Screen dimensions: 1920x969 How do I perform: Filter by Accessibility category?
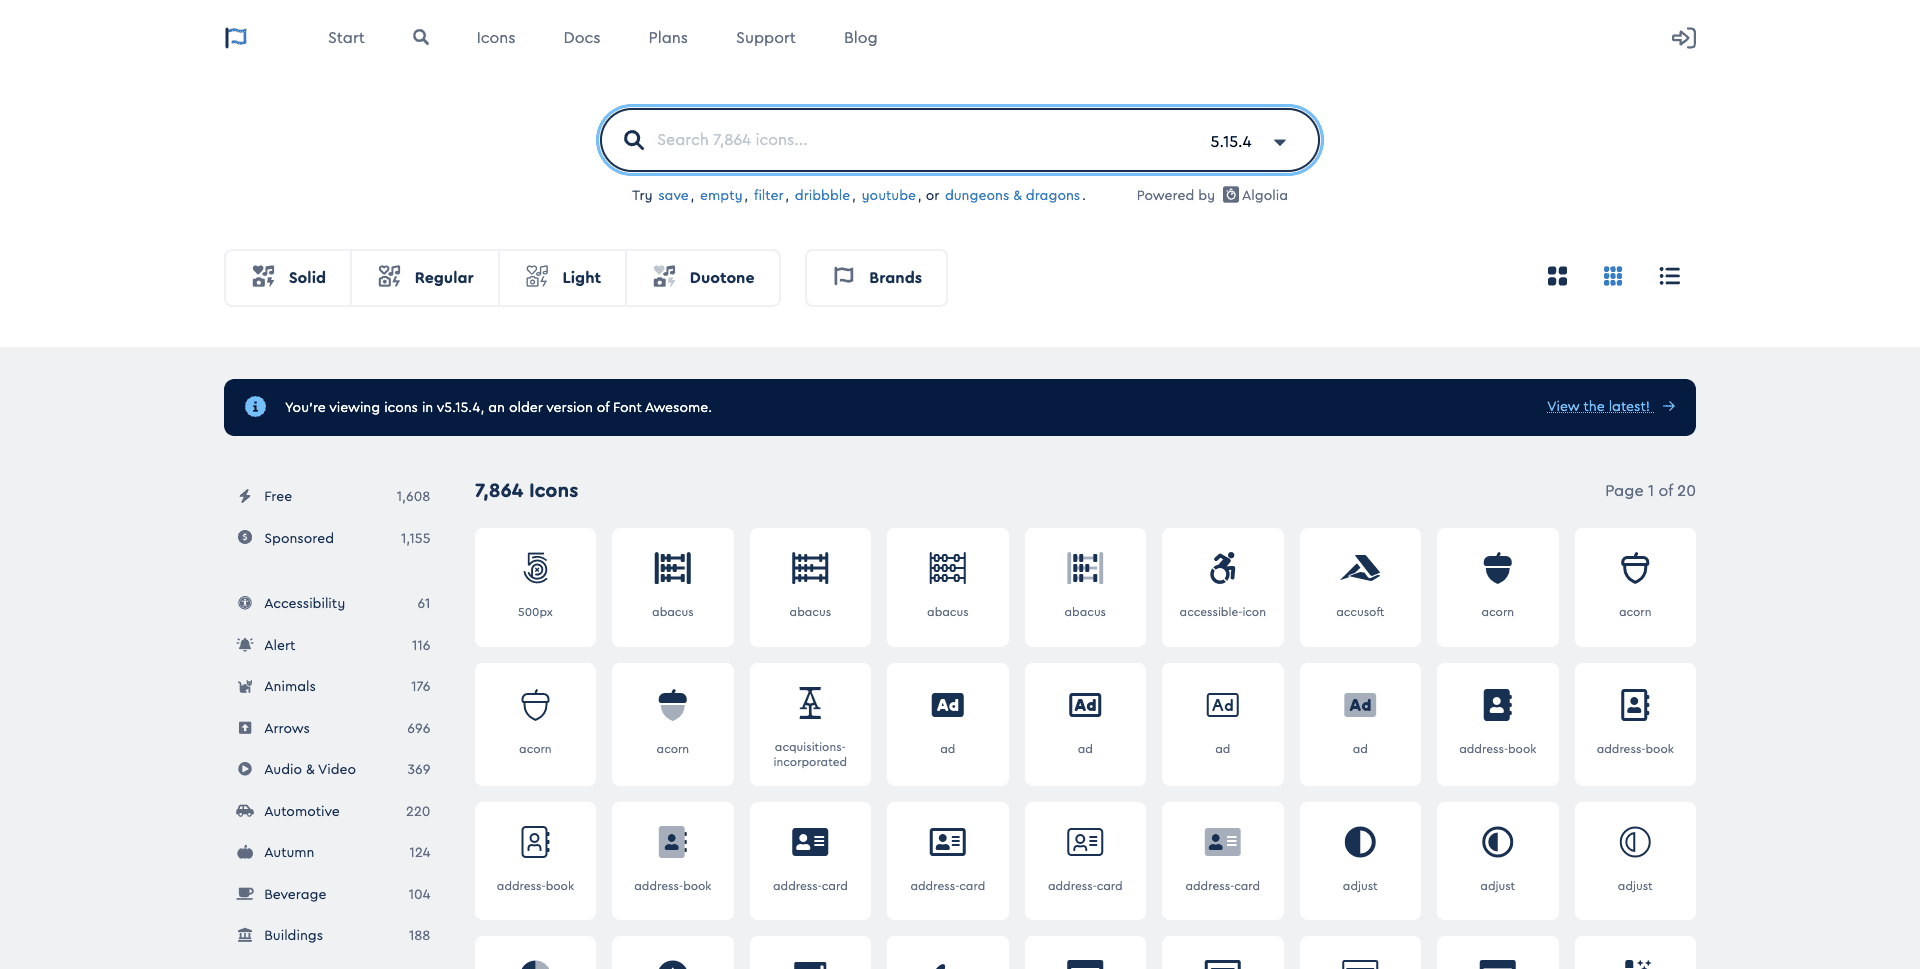[333, 603]
